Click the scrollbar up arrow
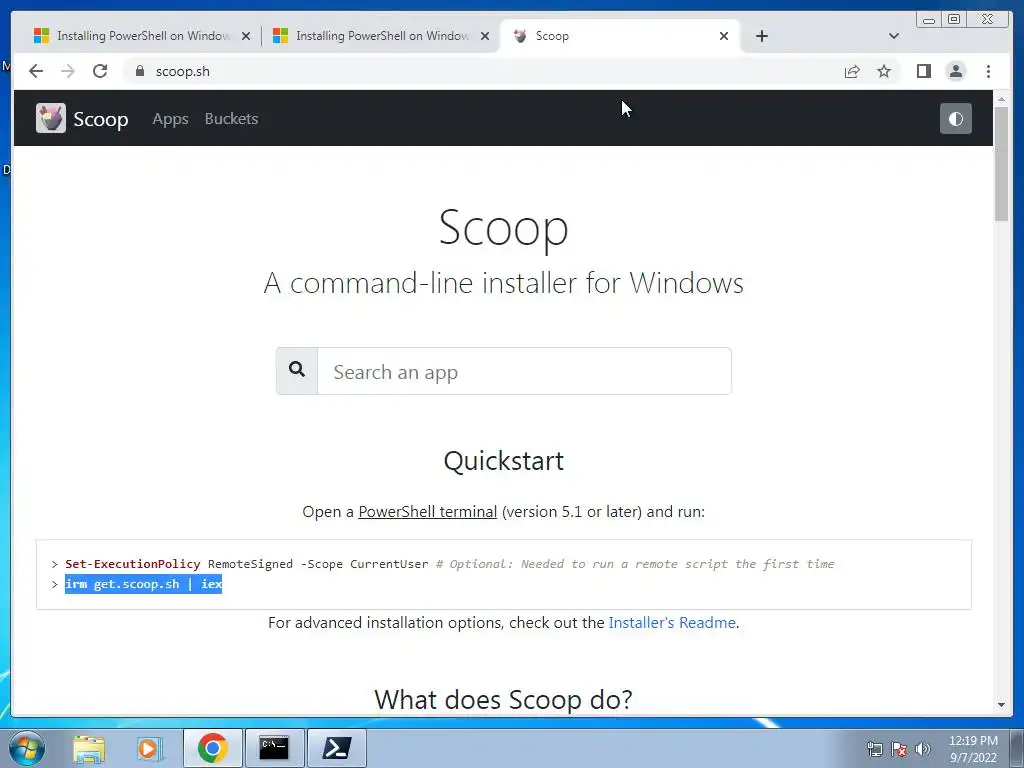This screenshot has width=1024, height=768. (1001, 99)
